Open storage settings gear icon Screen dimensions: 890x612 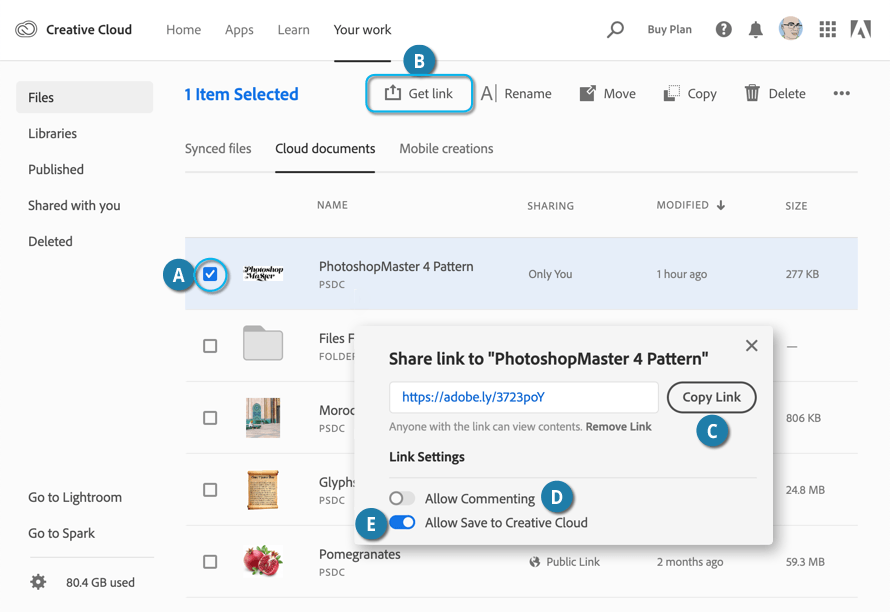coord(38,582)
